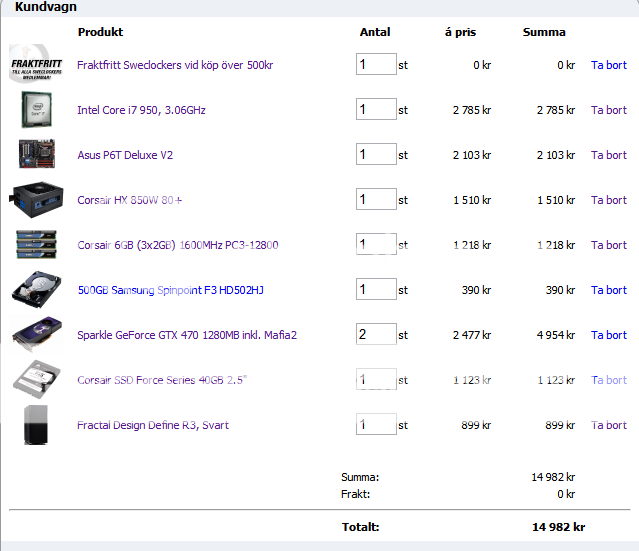Click the Corsair RAM modules thumbnail
This screenshot has width=639, height=551.
pos(37,245)
